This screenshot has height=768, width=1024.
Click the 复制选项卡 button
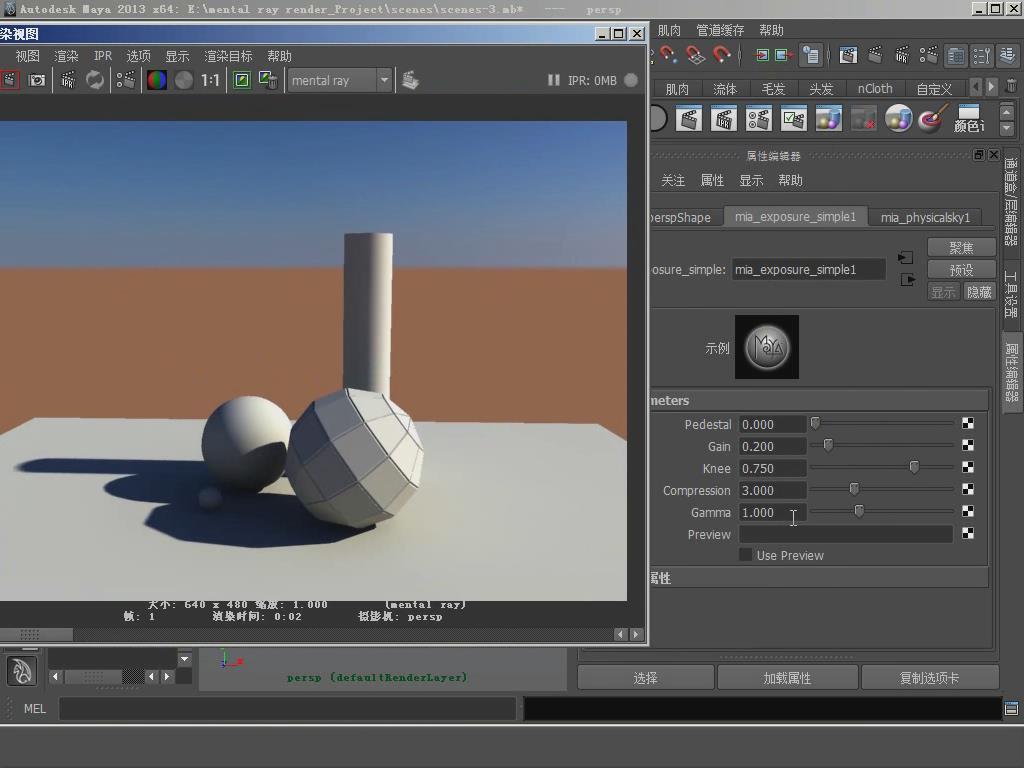pyautogui.click(x=929, y=678)
